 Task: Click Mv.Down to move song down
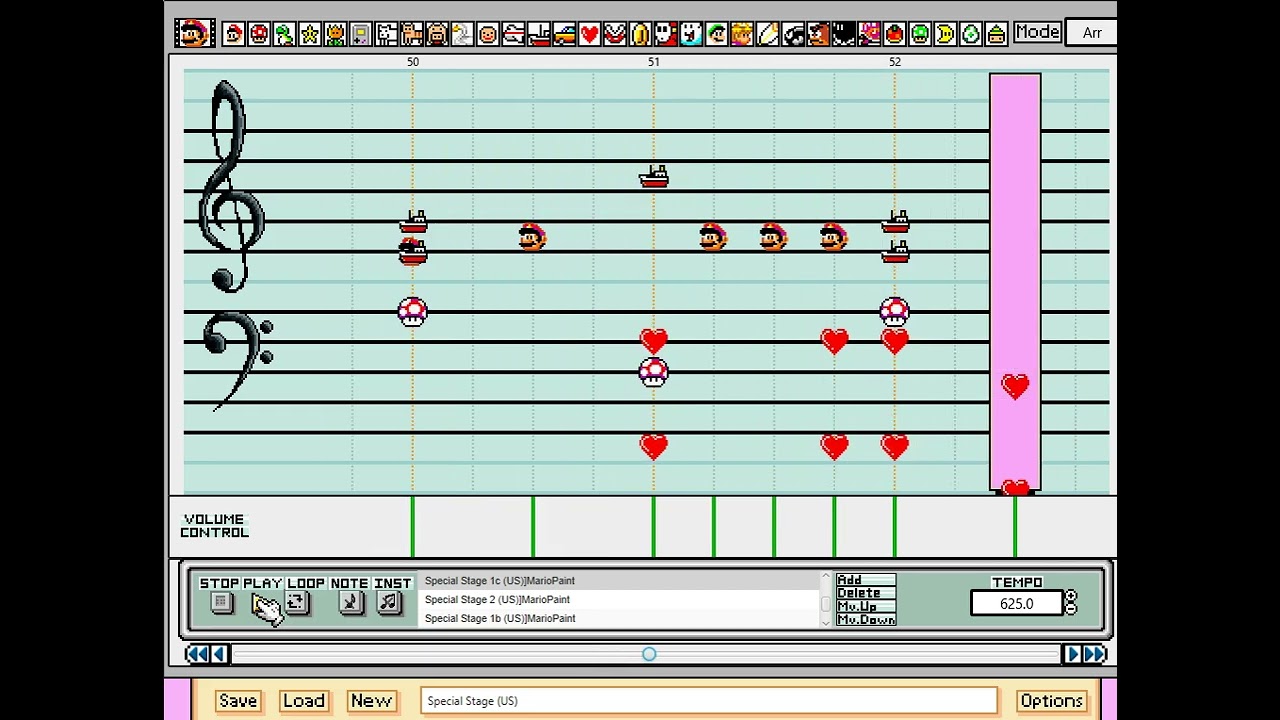tap(866, 620)
